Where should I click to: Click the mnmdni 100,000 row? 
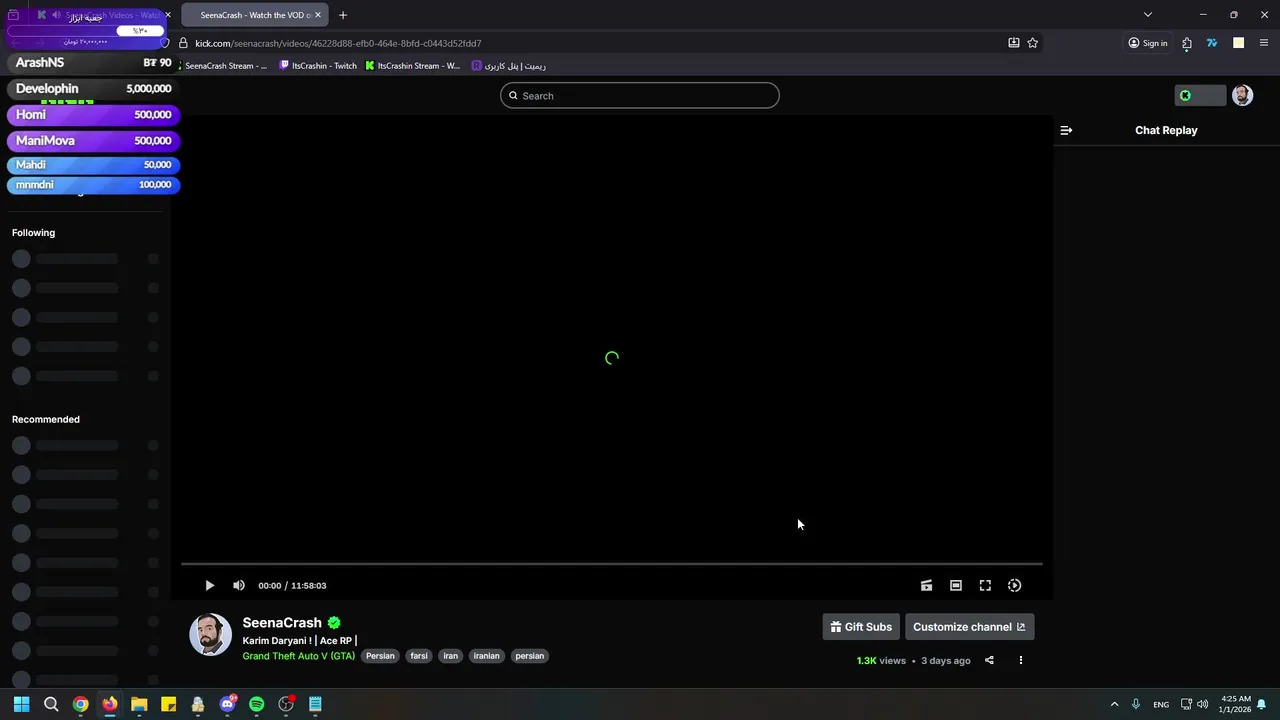point(93,185)
